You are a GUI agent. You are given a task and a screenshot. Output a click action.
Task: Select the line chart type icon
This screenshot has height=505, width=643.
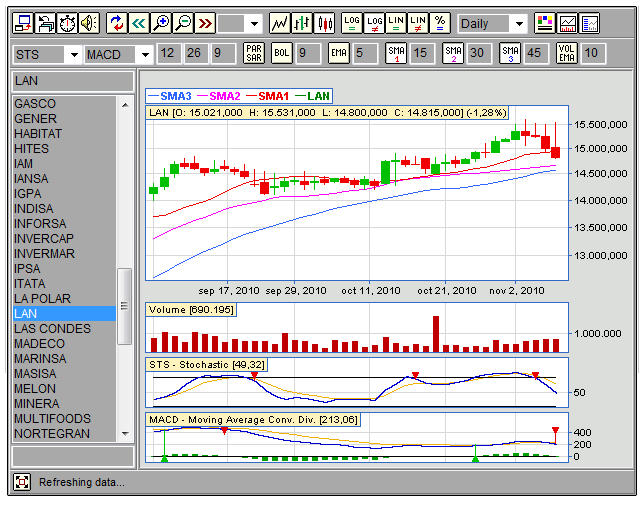(280, 23)
